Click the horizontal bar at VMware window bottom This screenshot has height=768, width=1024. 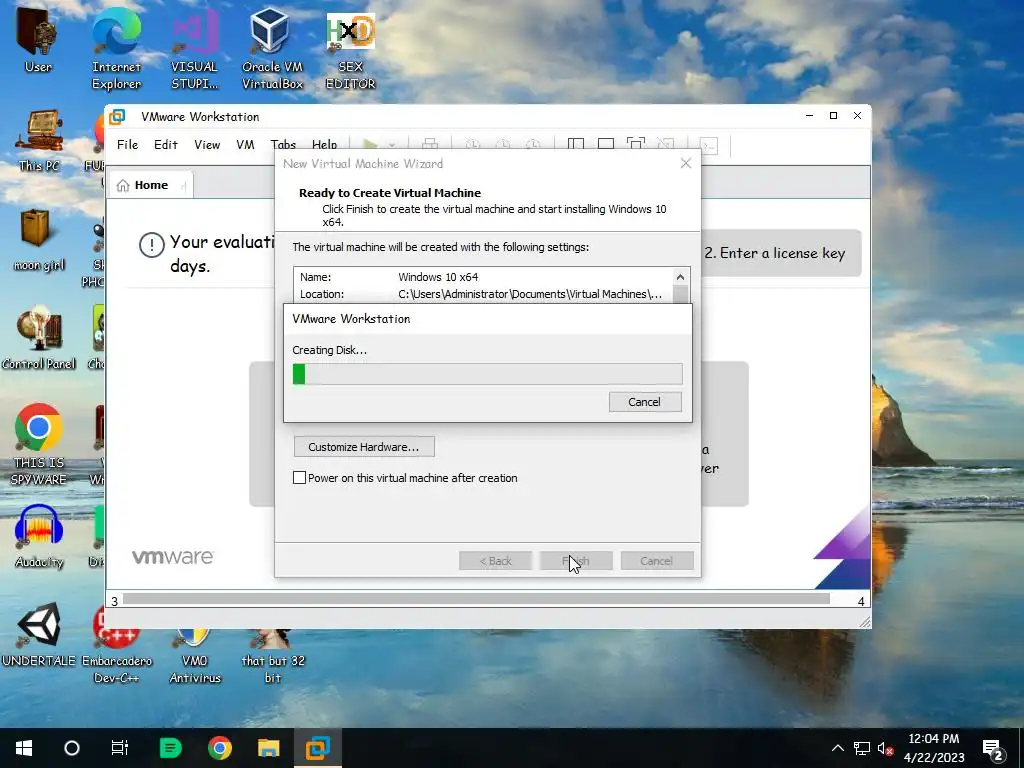click(x=476, y=599)
